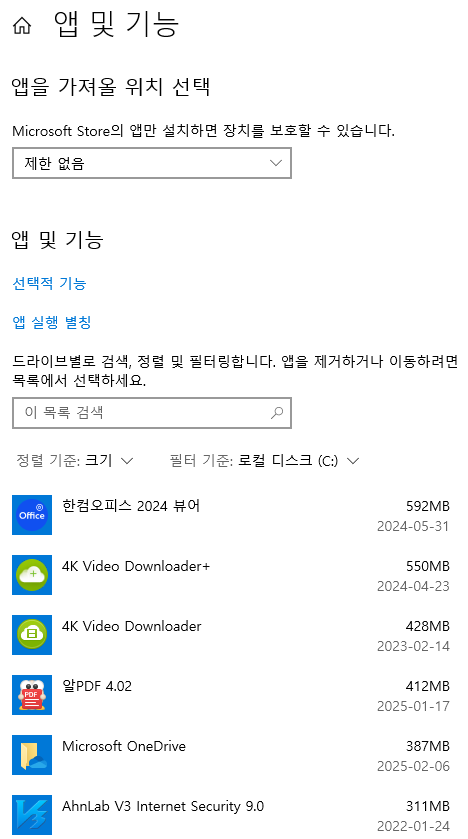Select the 4K Video Downloader entry name
The image size is (468, 839).
coord(132,626)
